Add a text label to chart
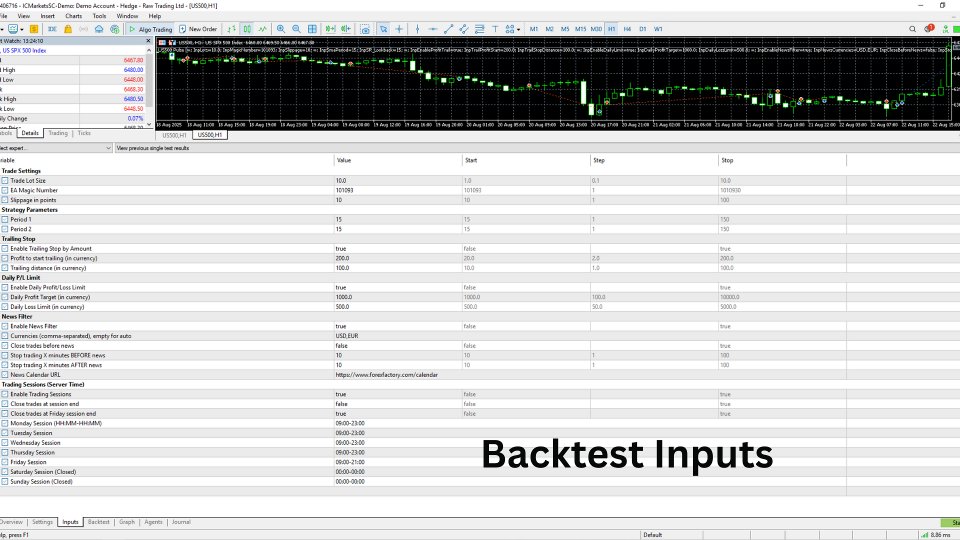 [x=495, y=29]
